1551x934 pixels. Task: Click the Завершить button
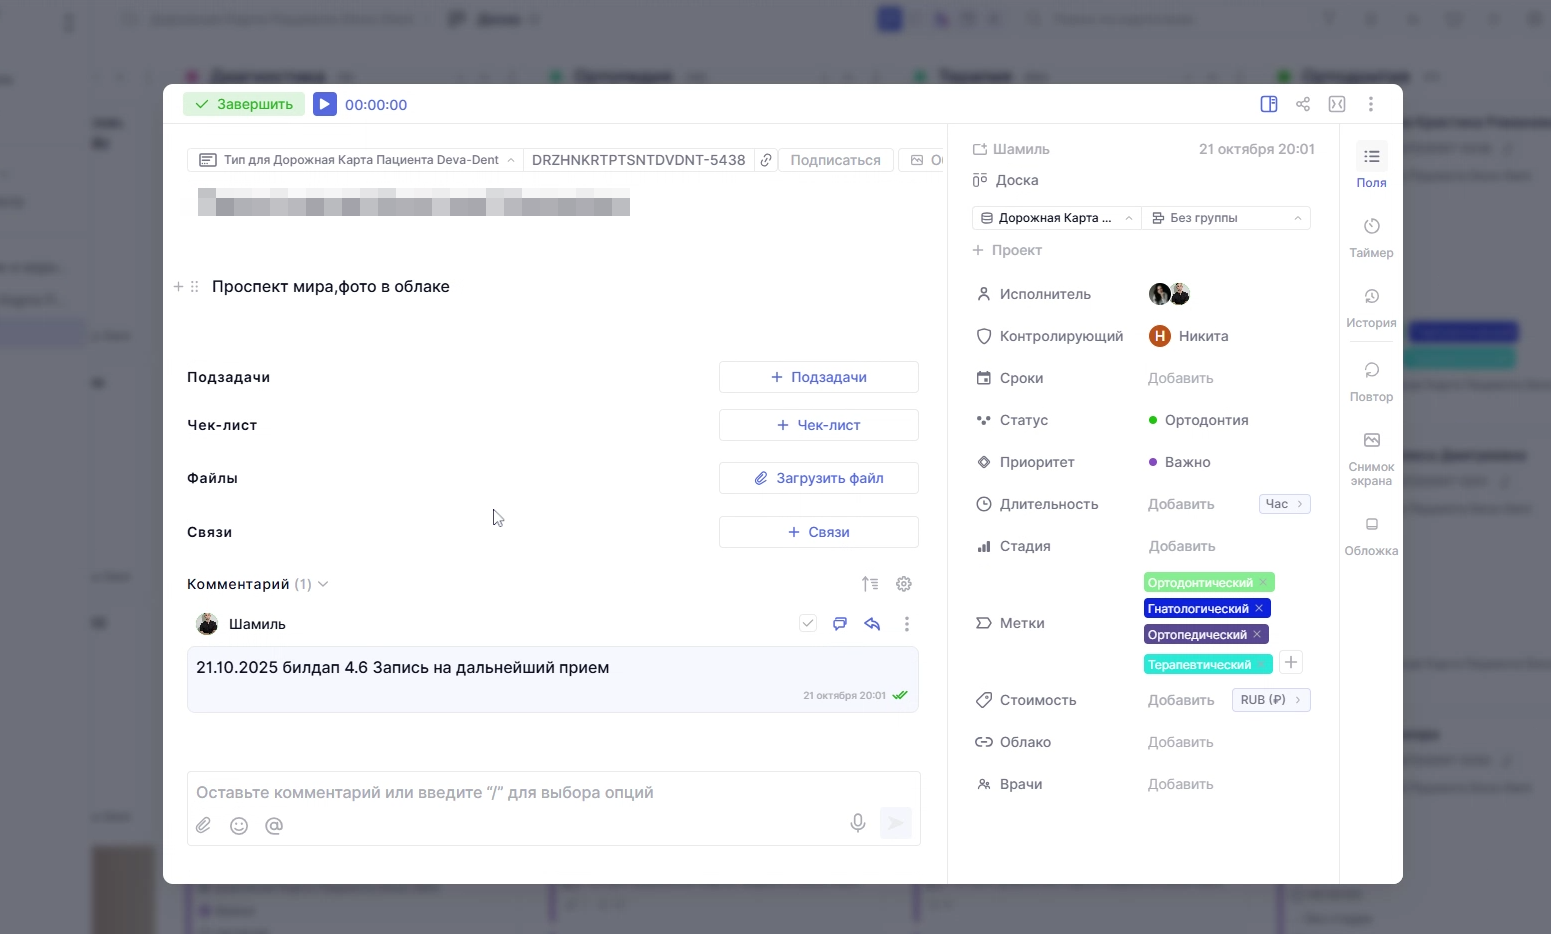[x=244, y=104]
